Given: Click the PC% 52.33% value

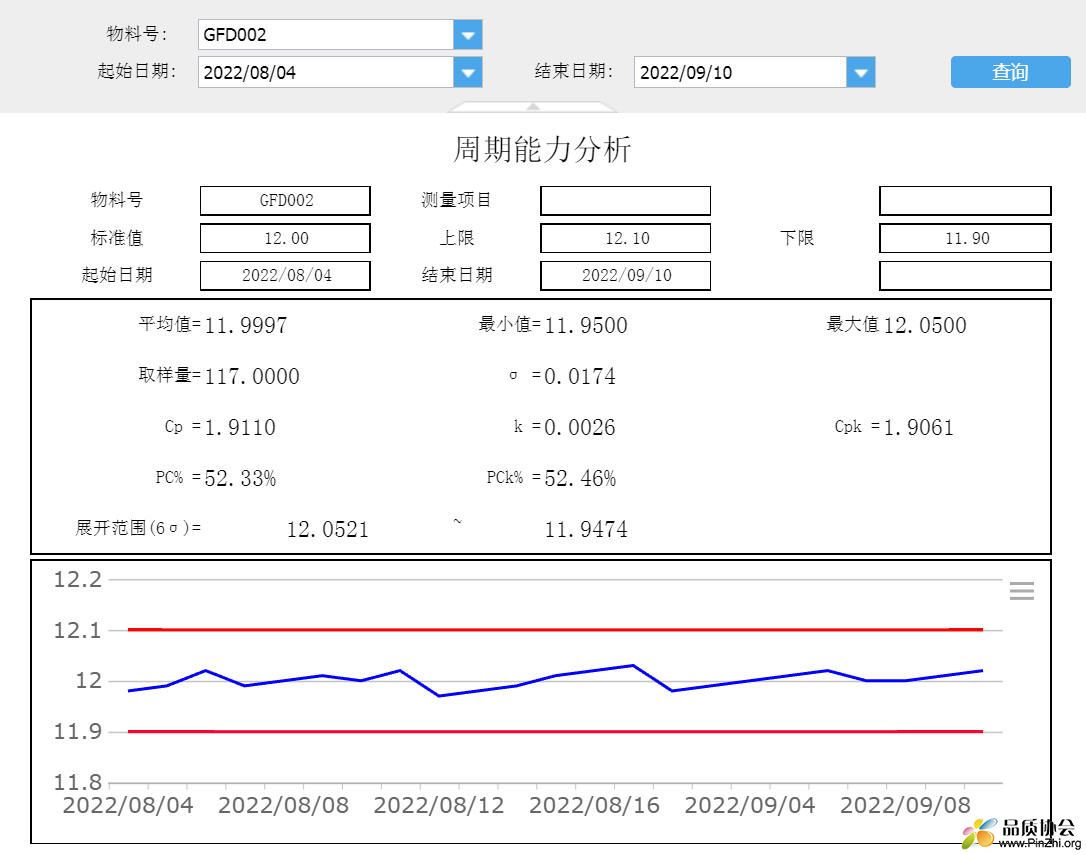Looking at the screenshot, I should (240, 478).
